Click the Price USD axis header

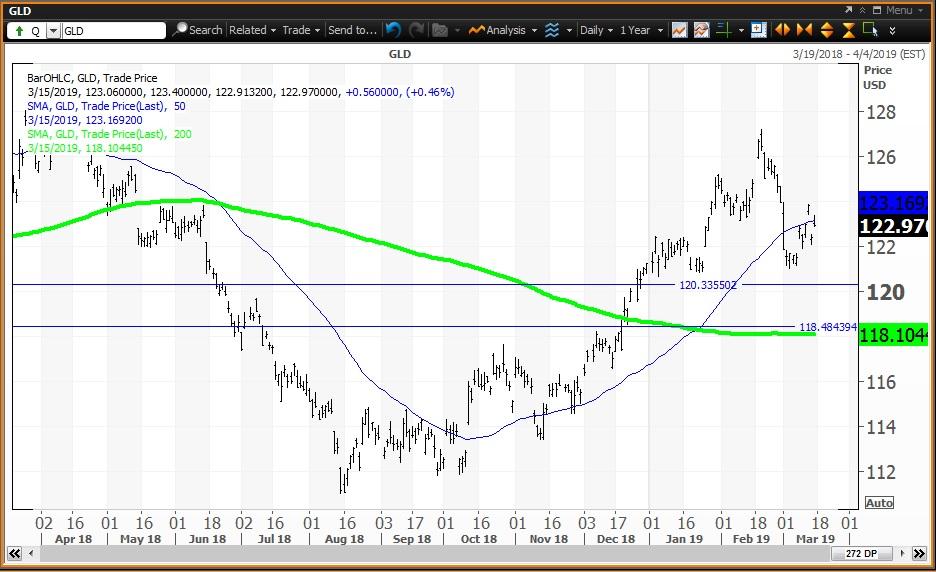pyautogui.click(x=877, y=78)
